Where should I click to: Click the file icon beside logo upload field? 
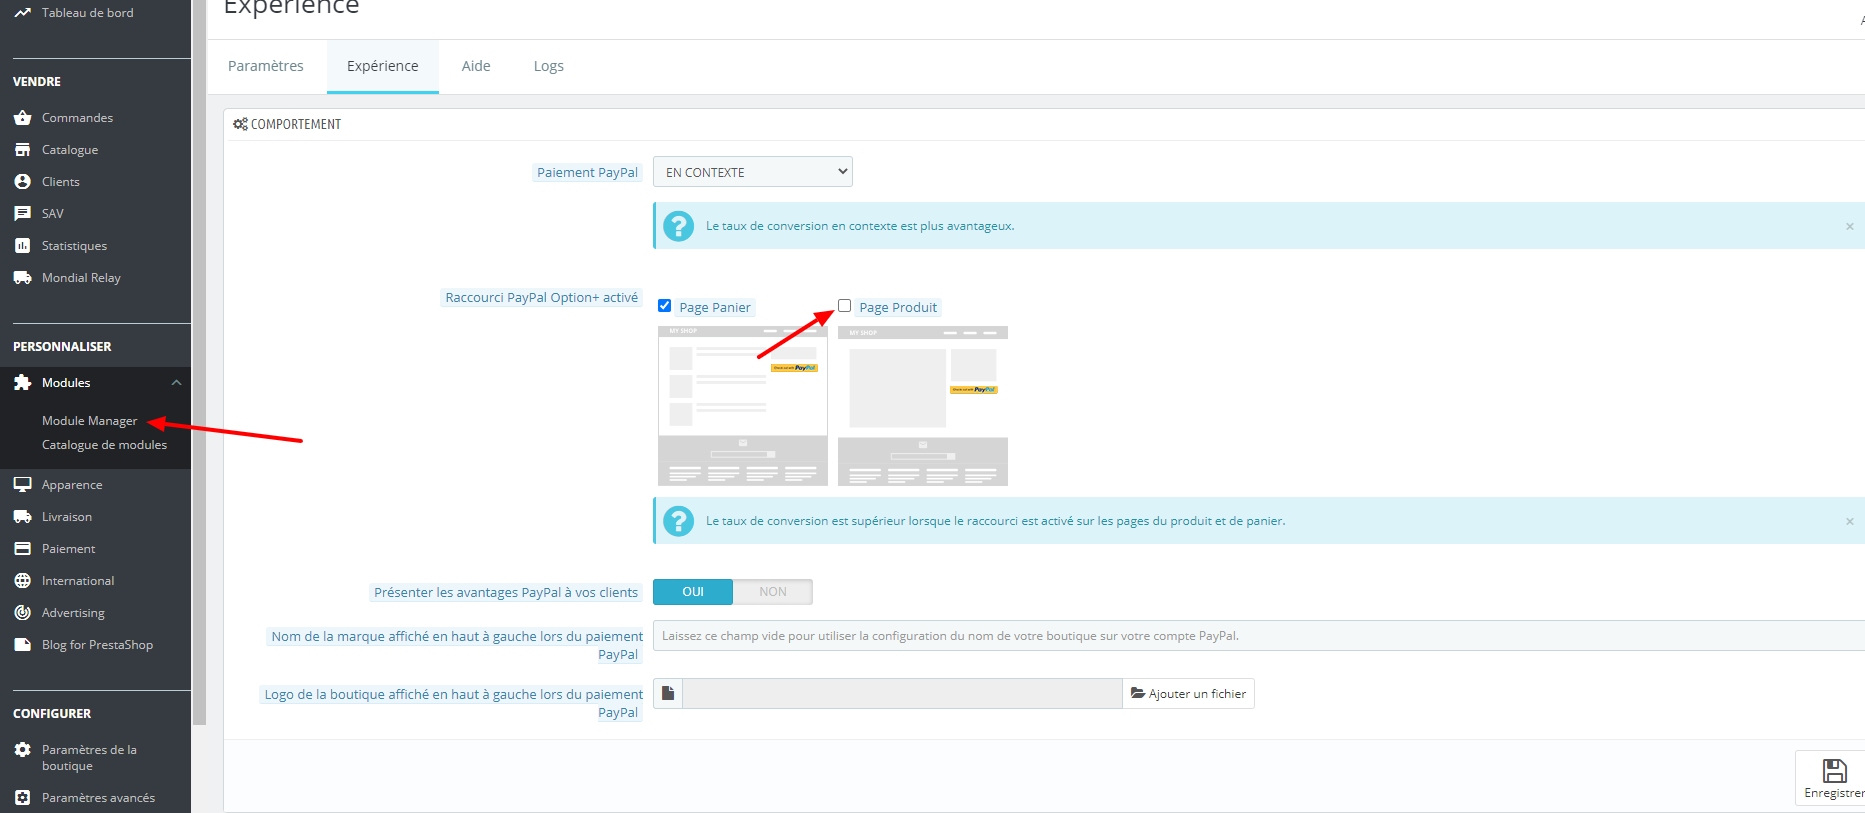point(668,694)
